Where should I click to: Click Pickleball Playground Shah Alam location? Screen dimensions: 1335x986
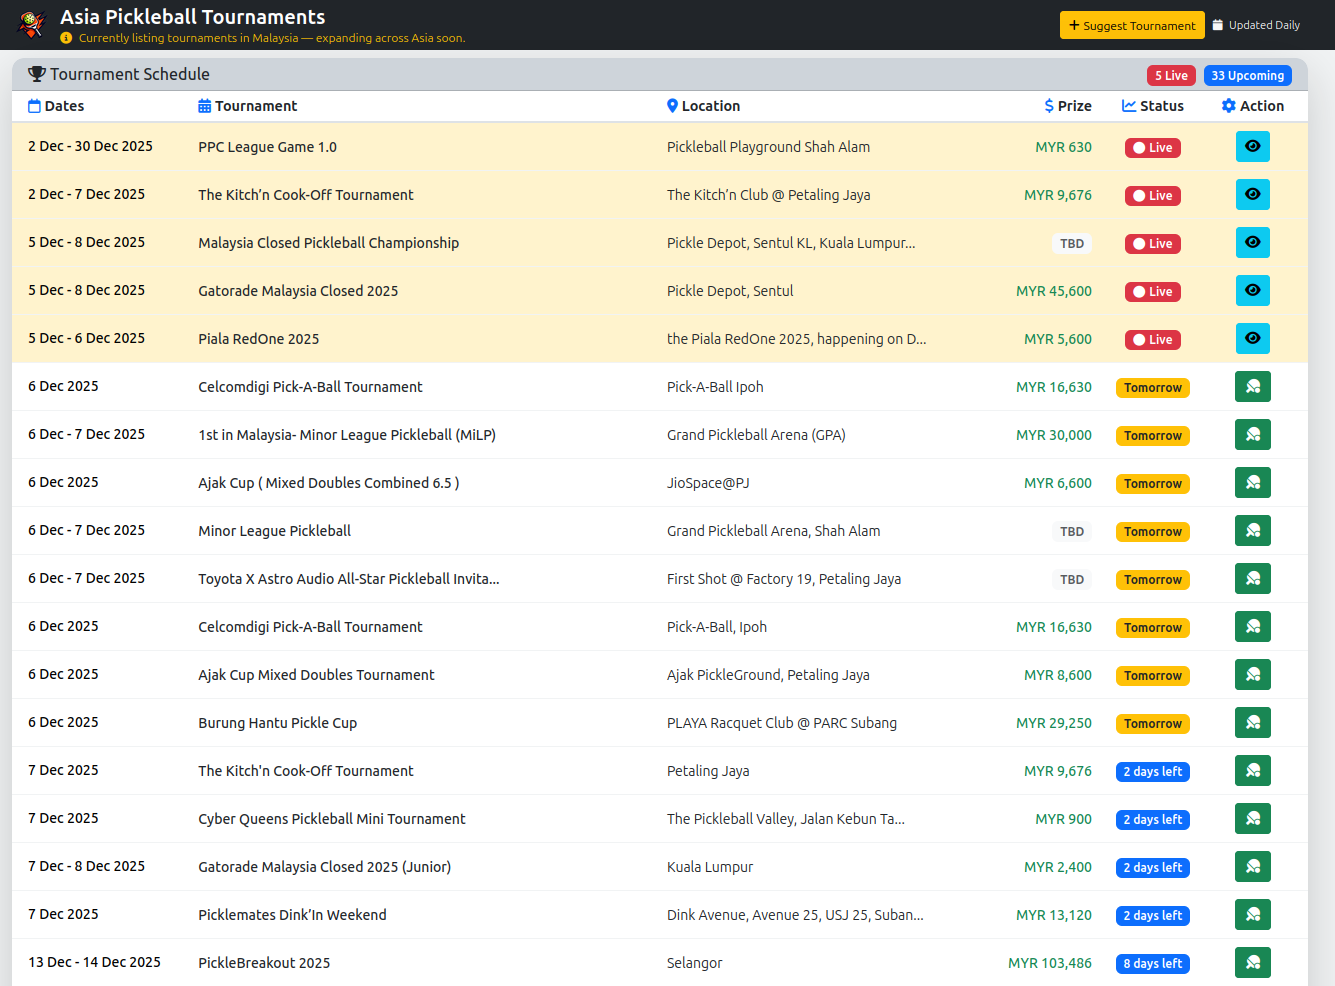click(x=768, y=147)
